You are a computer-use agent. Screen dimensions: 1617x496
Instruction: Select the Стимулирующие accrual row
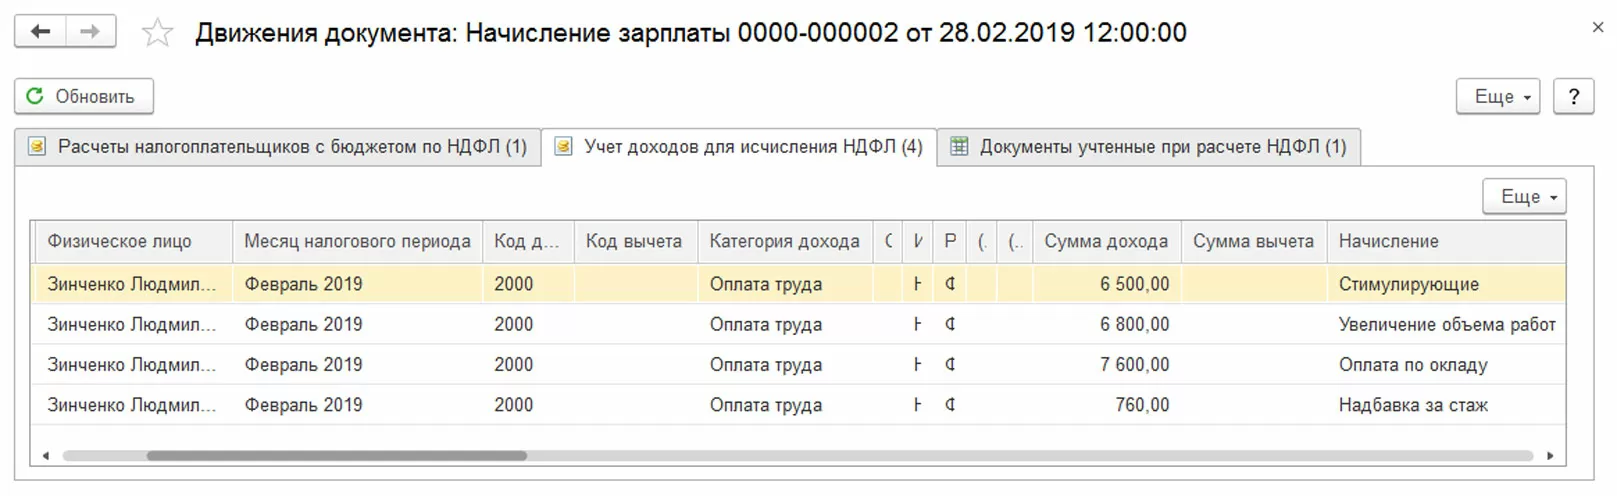(x=1408, y=284)
